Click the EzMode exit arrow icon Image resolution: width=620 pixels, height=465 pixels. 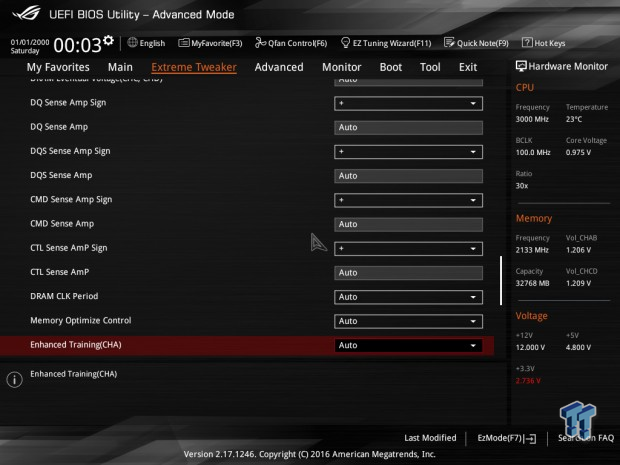pyautogui.click(x=531, y=439)
